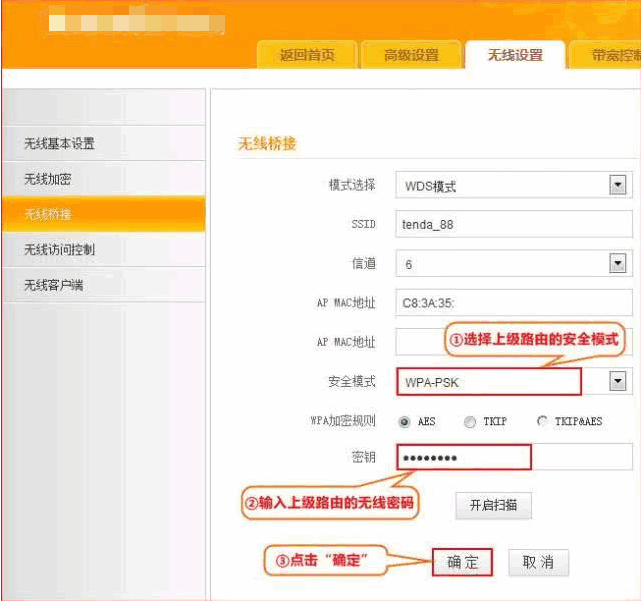Expand the 模式选择 dropdown showing WDS模式
Viewport: 642px width, 602px height.
pyautogui.click(x=617, y=185)
